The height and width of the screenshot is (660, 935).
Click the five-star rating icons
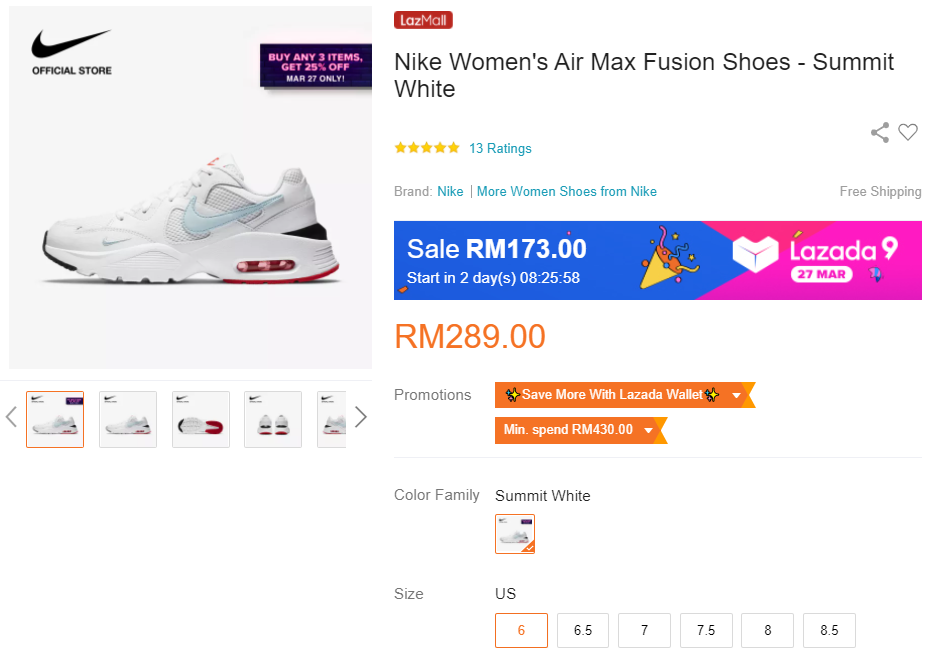click(427, 148)
